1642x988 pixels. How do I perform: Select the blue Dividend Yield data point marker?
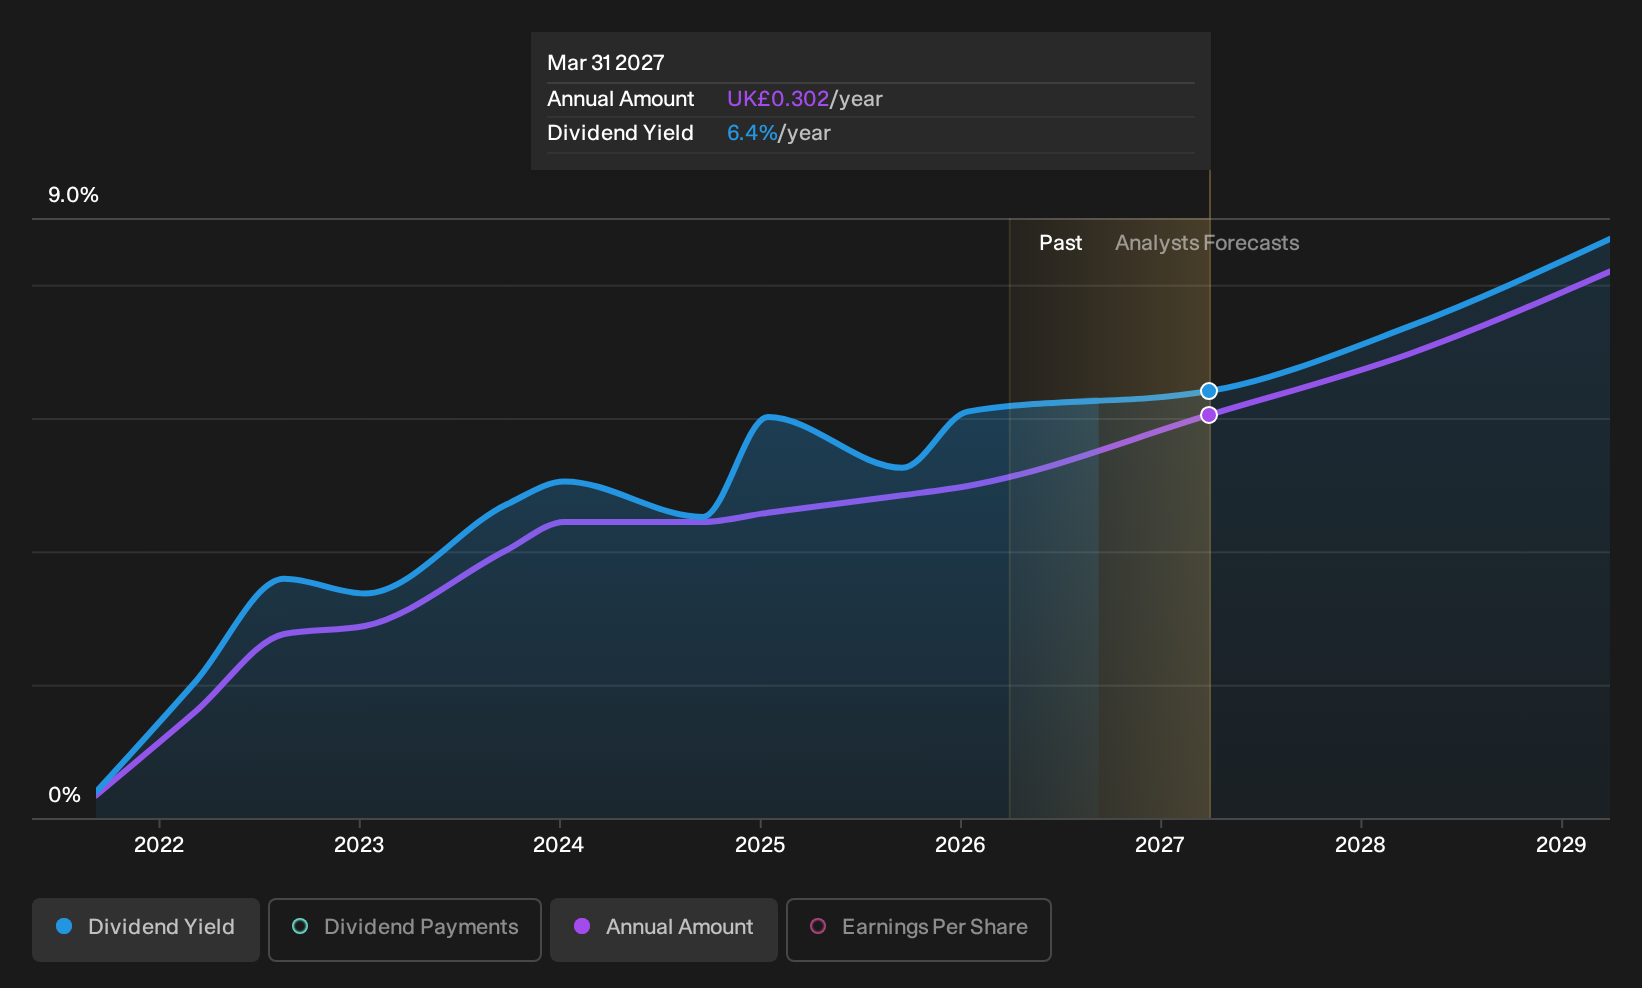[x=1209, y=391]
